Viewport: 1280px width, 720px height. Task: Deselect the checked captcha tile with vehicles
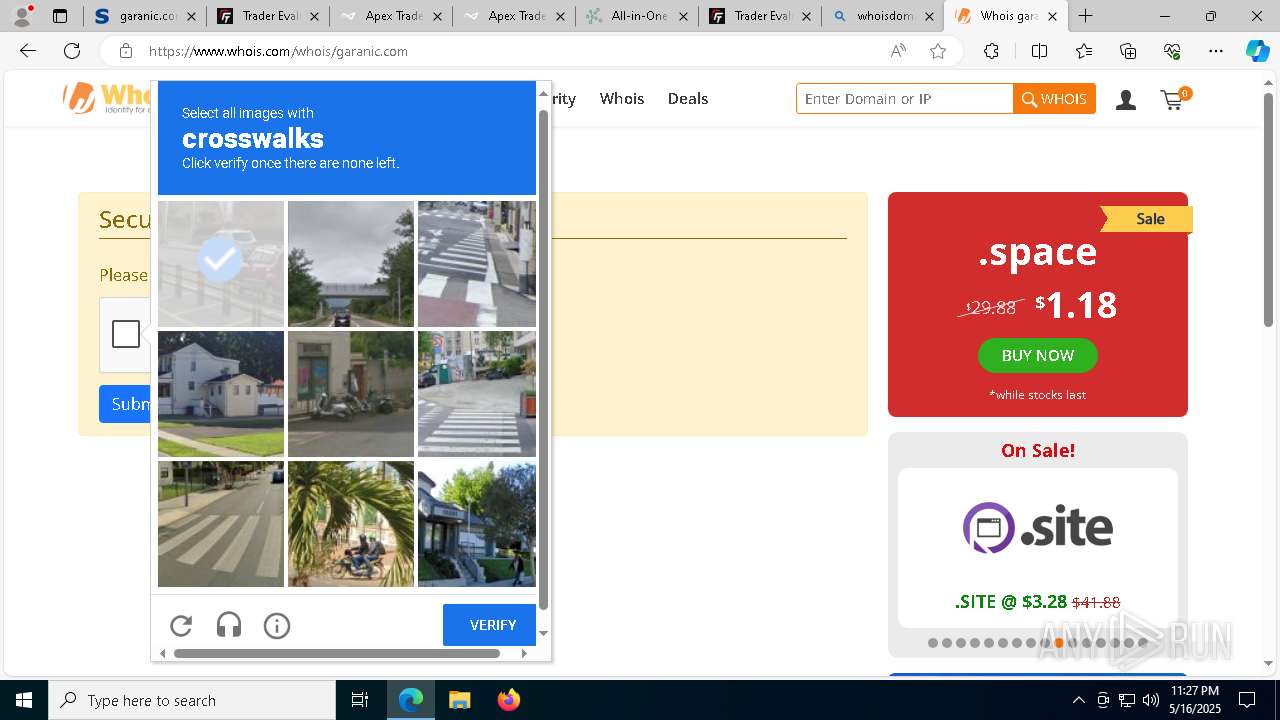(x=221, y=264)
